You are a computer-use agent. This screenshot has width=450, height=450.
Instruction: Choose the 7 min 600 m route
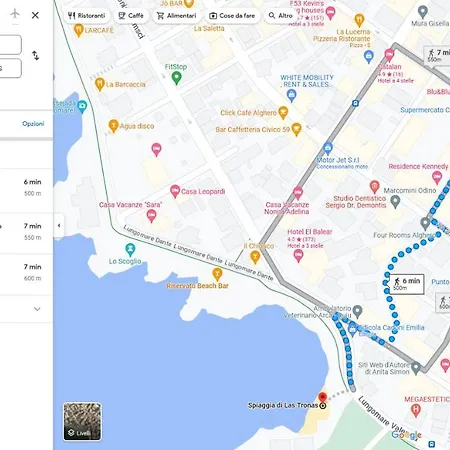tap(26, 273)
